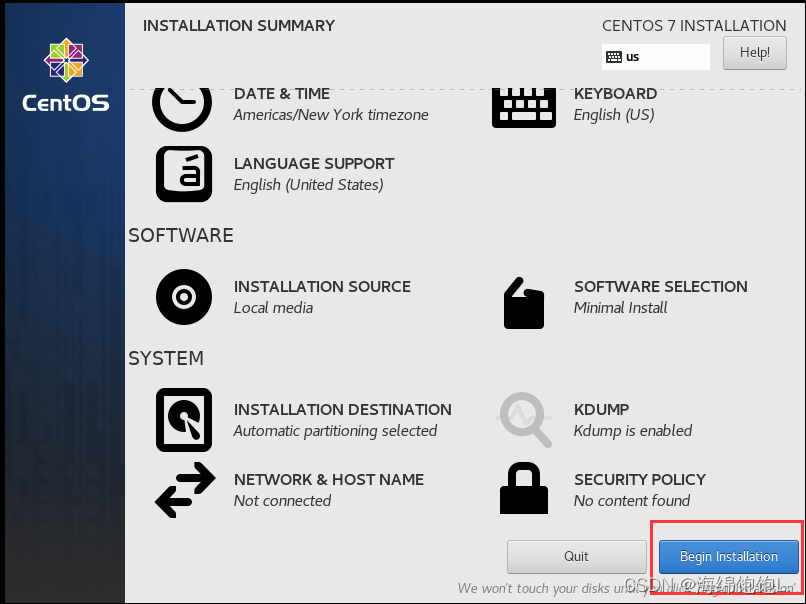Open the INSTALLATION DESTINATION label
This screenshot has height=604, width=806.
(x=343, y=409)
